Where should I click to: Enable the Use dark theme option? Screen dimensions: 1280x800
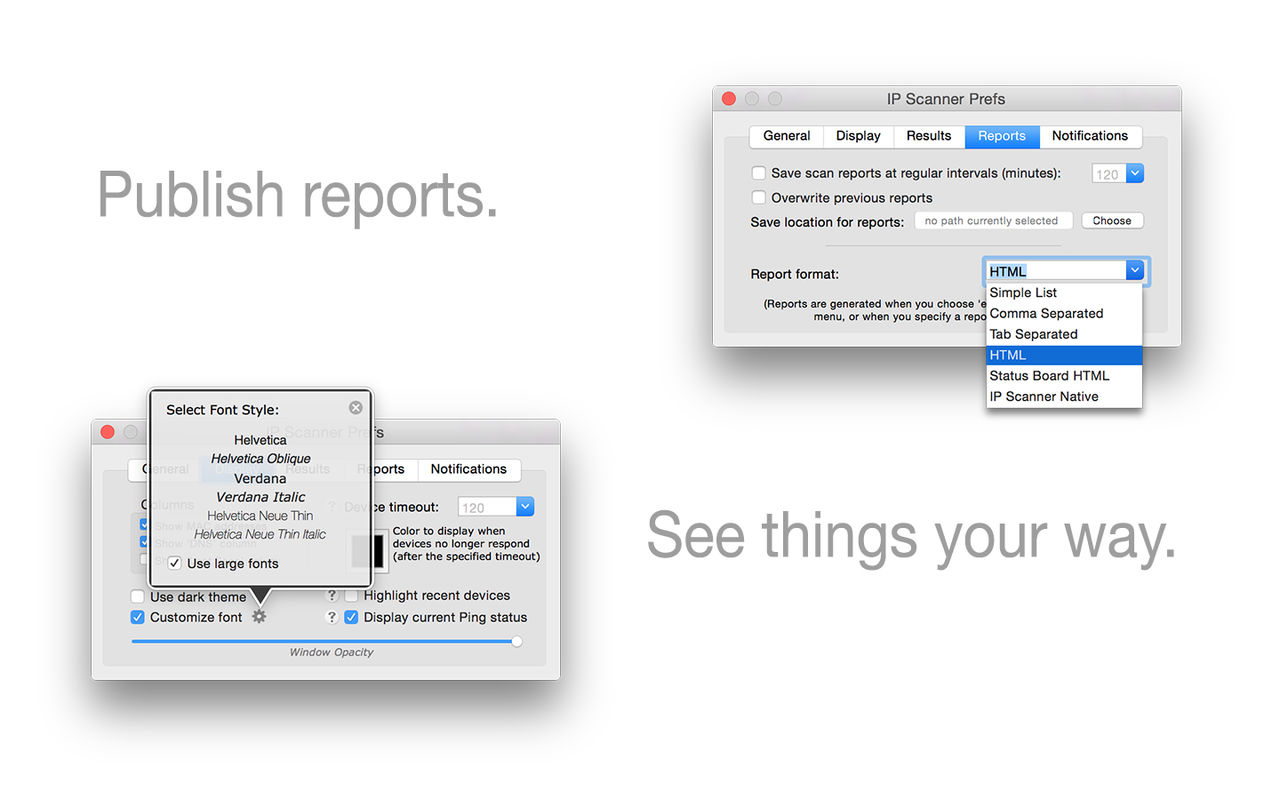point(138,597)
